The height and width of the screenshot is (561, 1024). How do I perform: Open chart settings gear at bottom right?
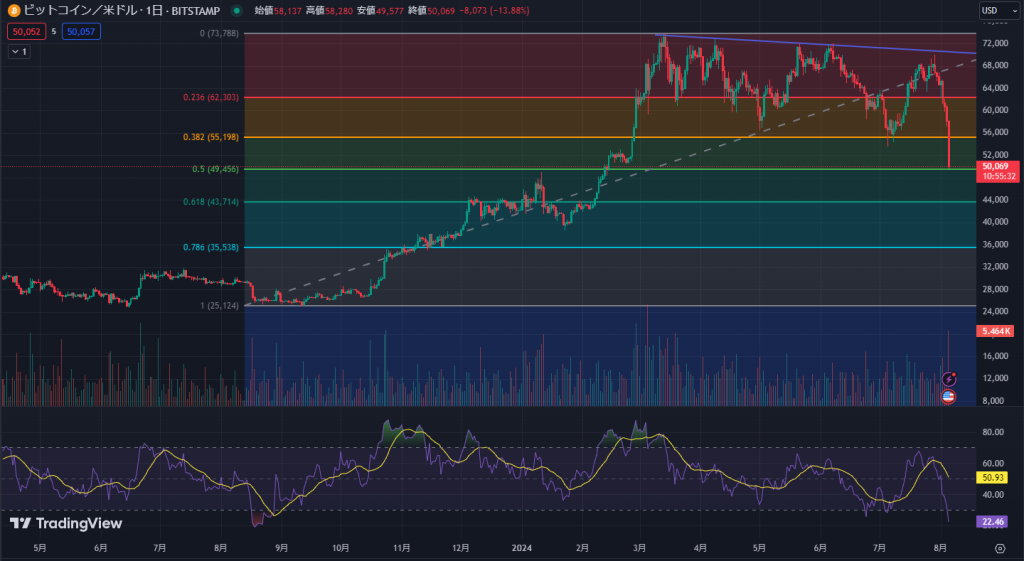pos(999,548)
